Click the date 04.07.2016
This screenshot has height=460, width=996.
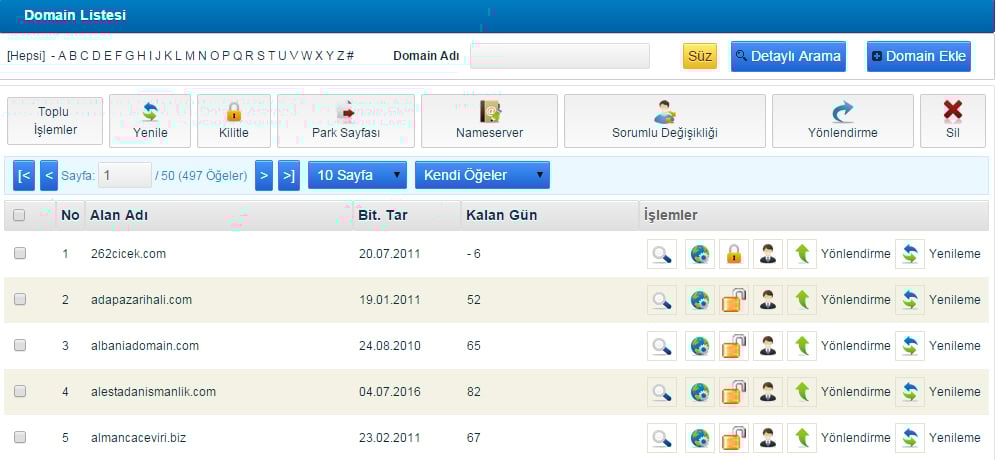click(389, 392)
